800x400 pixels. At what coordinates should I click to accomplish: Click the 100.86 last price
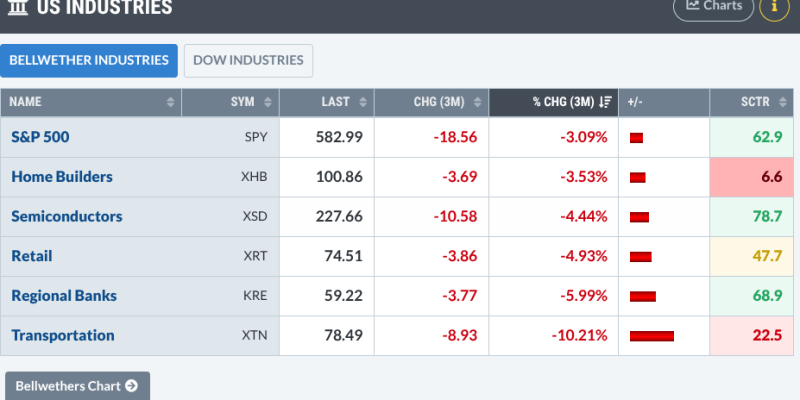[x=339, y=177]
